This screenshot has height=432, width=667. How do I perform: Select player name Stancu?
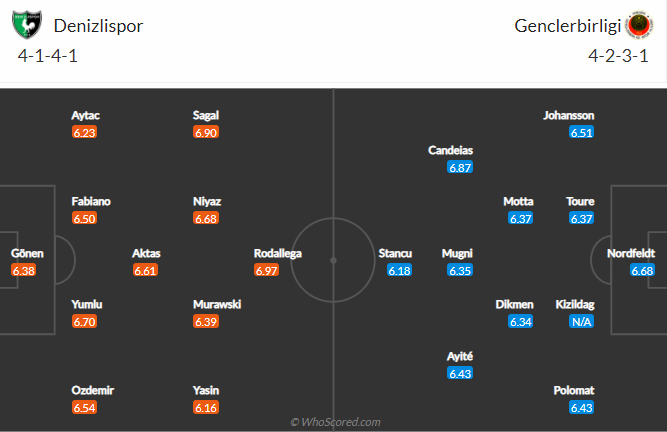pyautogui.click(x=395, y=253)
